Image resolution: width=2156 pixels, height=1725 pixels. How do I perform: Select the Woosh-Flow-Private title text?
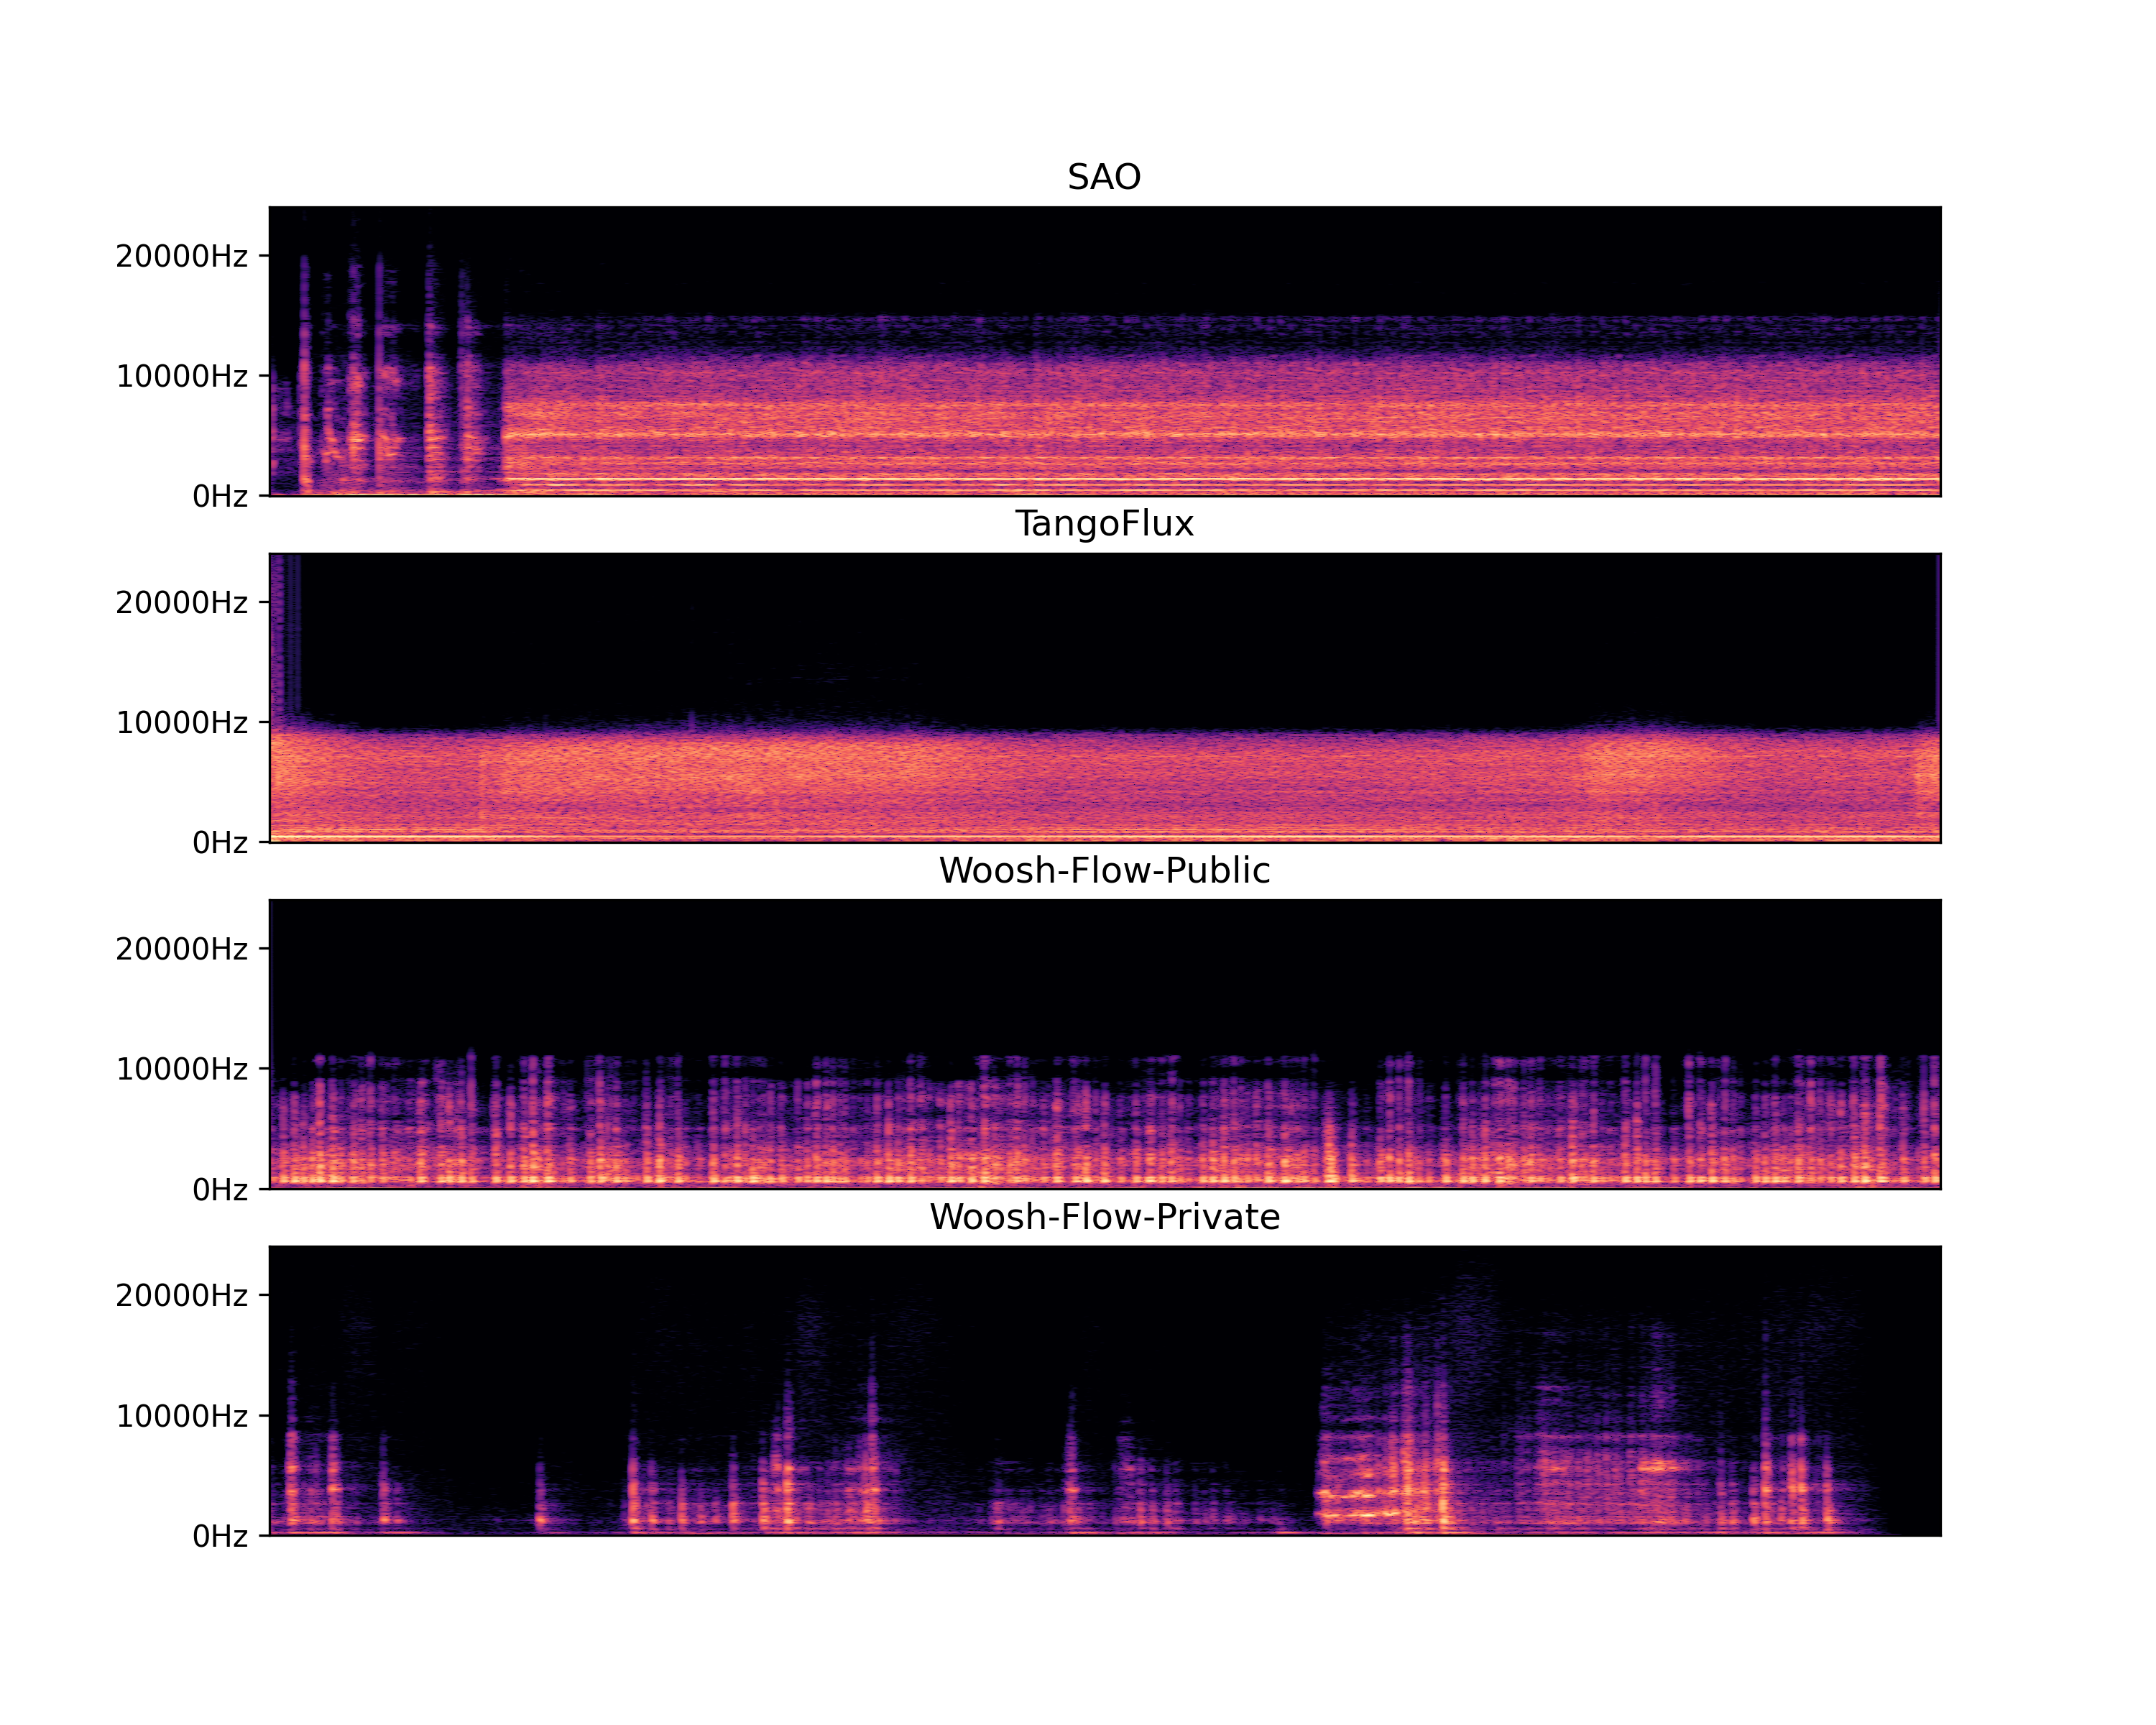[x=1104, y=1217]
